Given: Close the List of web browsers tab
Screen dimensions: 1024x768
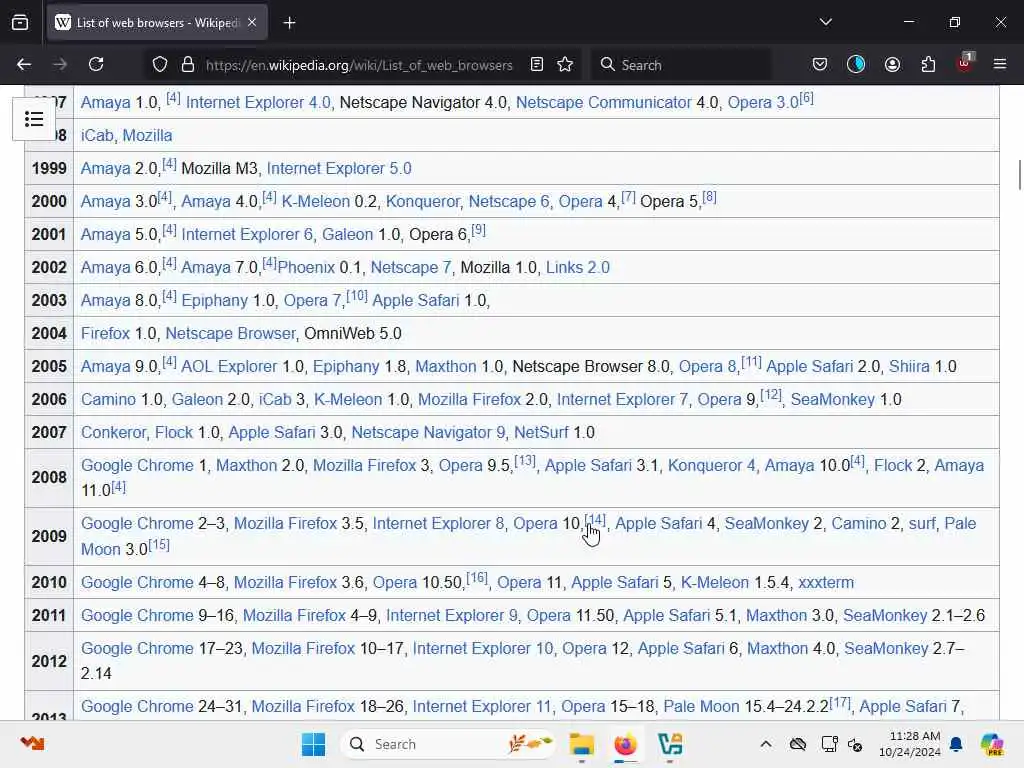Looking at the screenshot, I should pyautogui.click(x=252, y=22).
